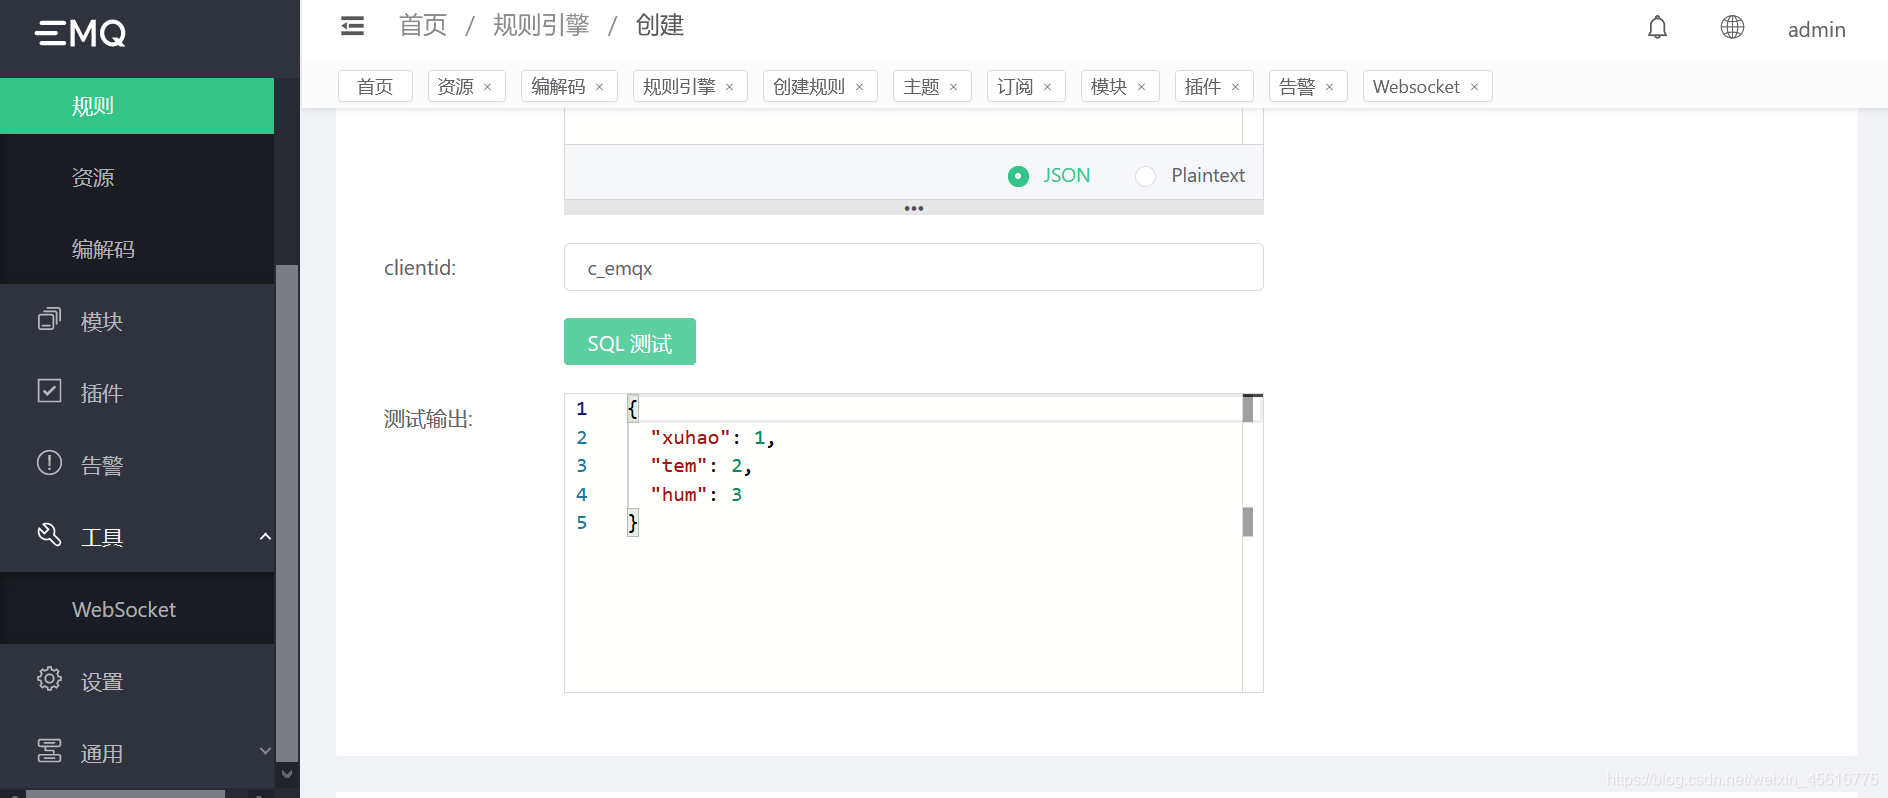The width and height of the screenshot is (1888, 798).
Task: Click the 设置 gear icon in sidebar
Action: click(x=49, y=679)
